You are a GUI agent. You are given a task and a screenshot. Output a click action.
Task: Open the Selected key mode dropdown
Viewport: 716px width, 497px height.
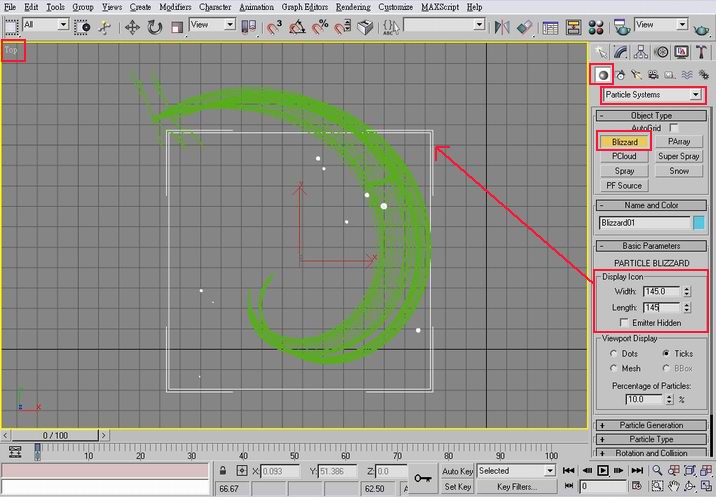coord(516,471)
